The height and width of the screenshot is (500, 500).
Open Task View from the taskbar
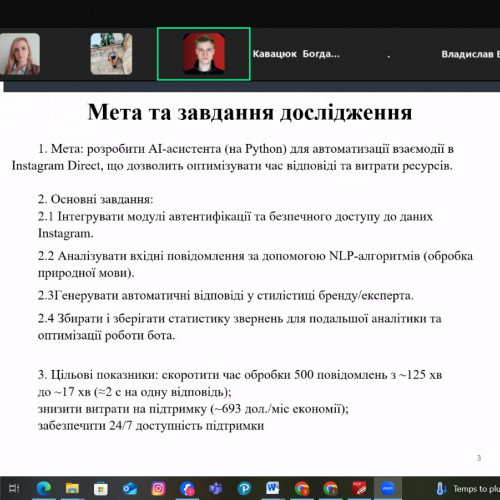pos(14,489)
